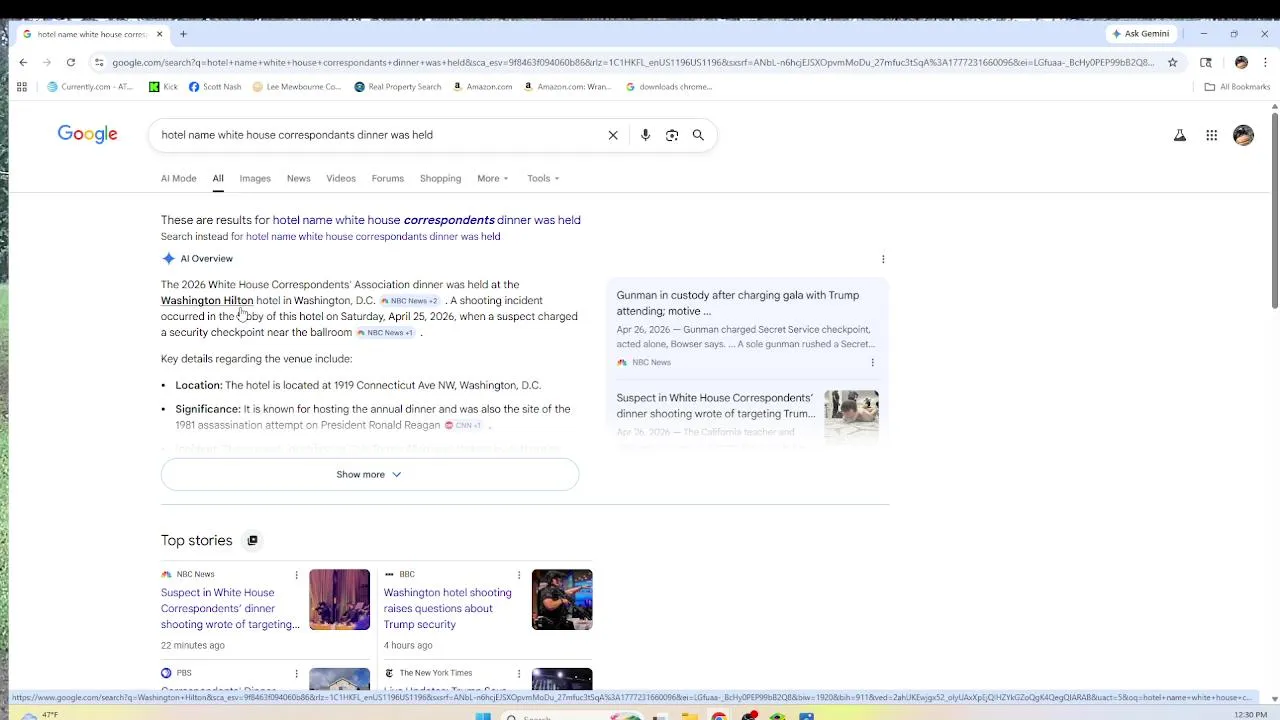The width and height of the screenshot is (1280, 720).
Task: Open the Chrome side panel icon
Action: tap(1206, 62)
